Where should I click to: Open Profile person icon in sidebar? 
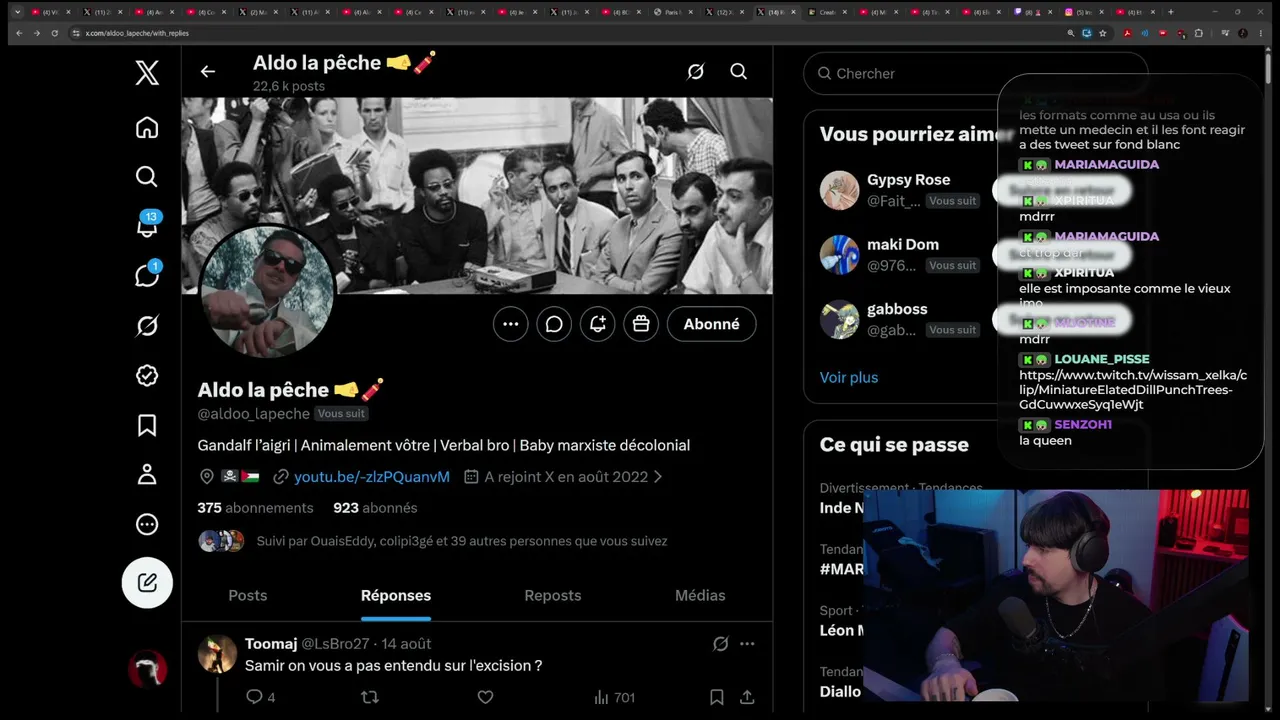pos(147,475)
